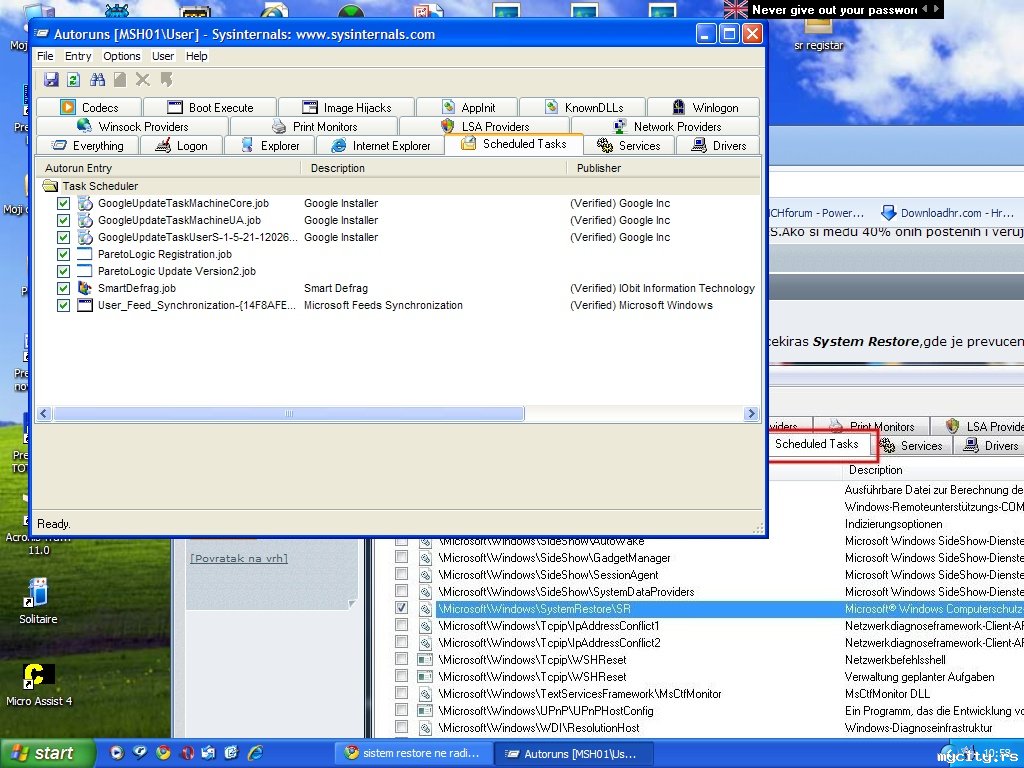Launch Internet Explorer from quick launch
The width and height of the screenshot is (1024, 768).
point(256,752)
